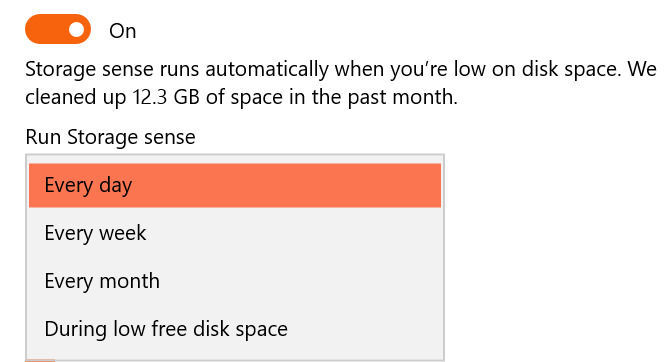This screenshot has height=362, width=669.
Task: Set cleanup to run only when disk space is low
Action: click(x=235, y=329)
